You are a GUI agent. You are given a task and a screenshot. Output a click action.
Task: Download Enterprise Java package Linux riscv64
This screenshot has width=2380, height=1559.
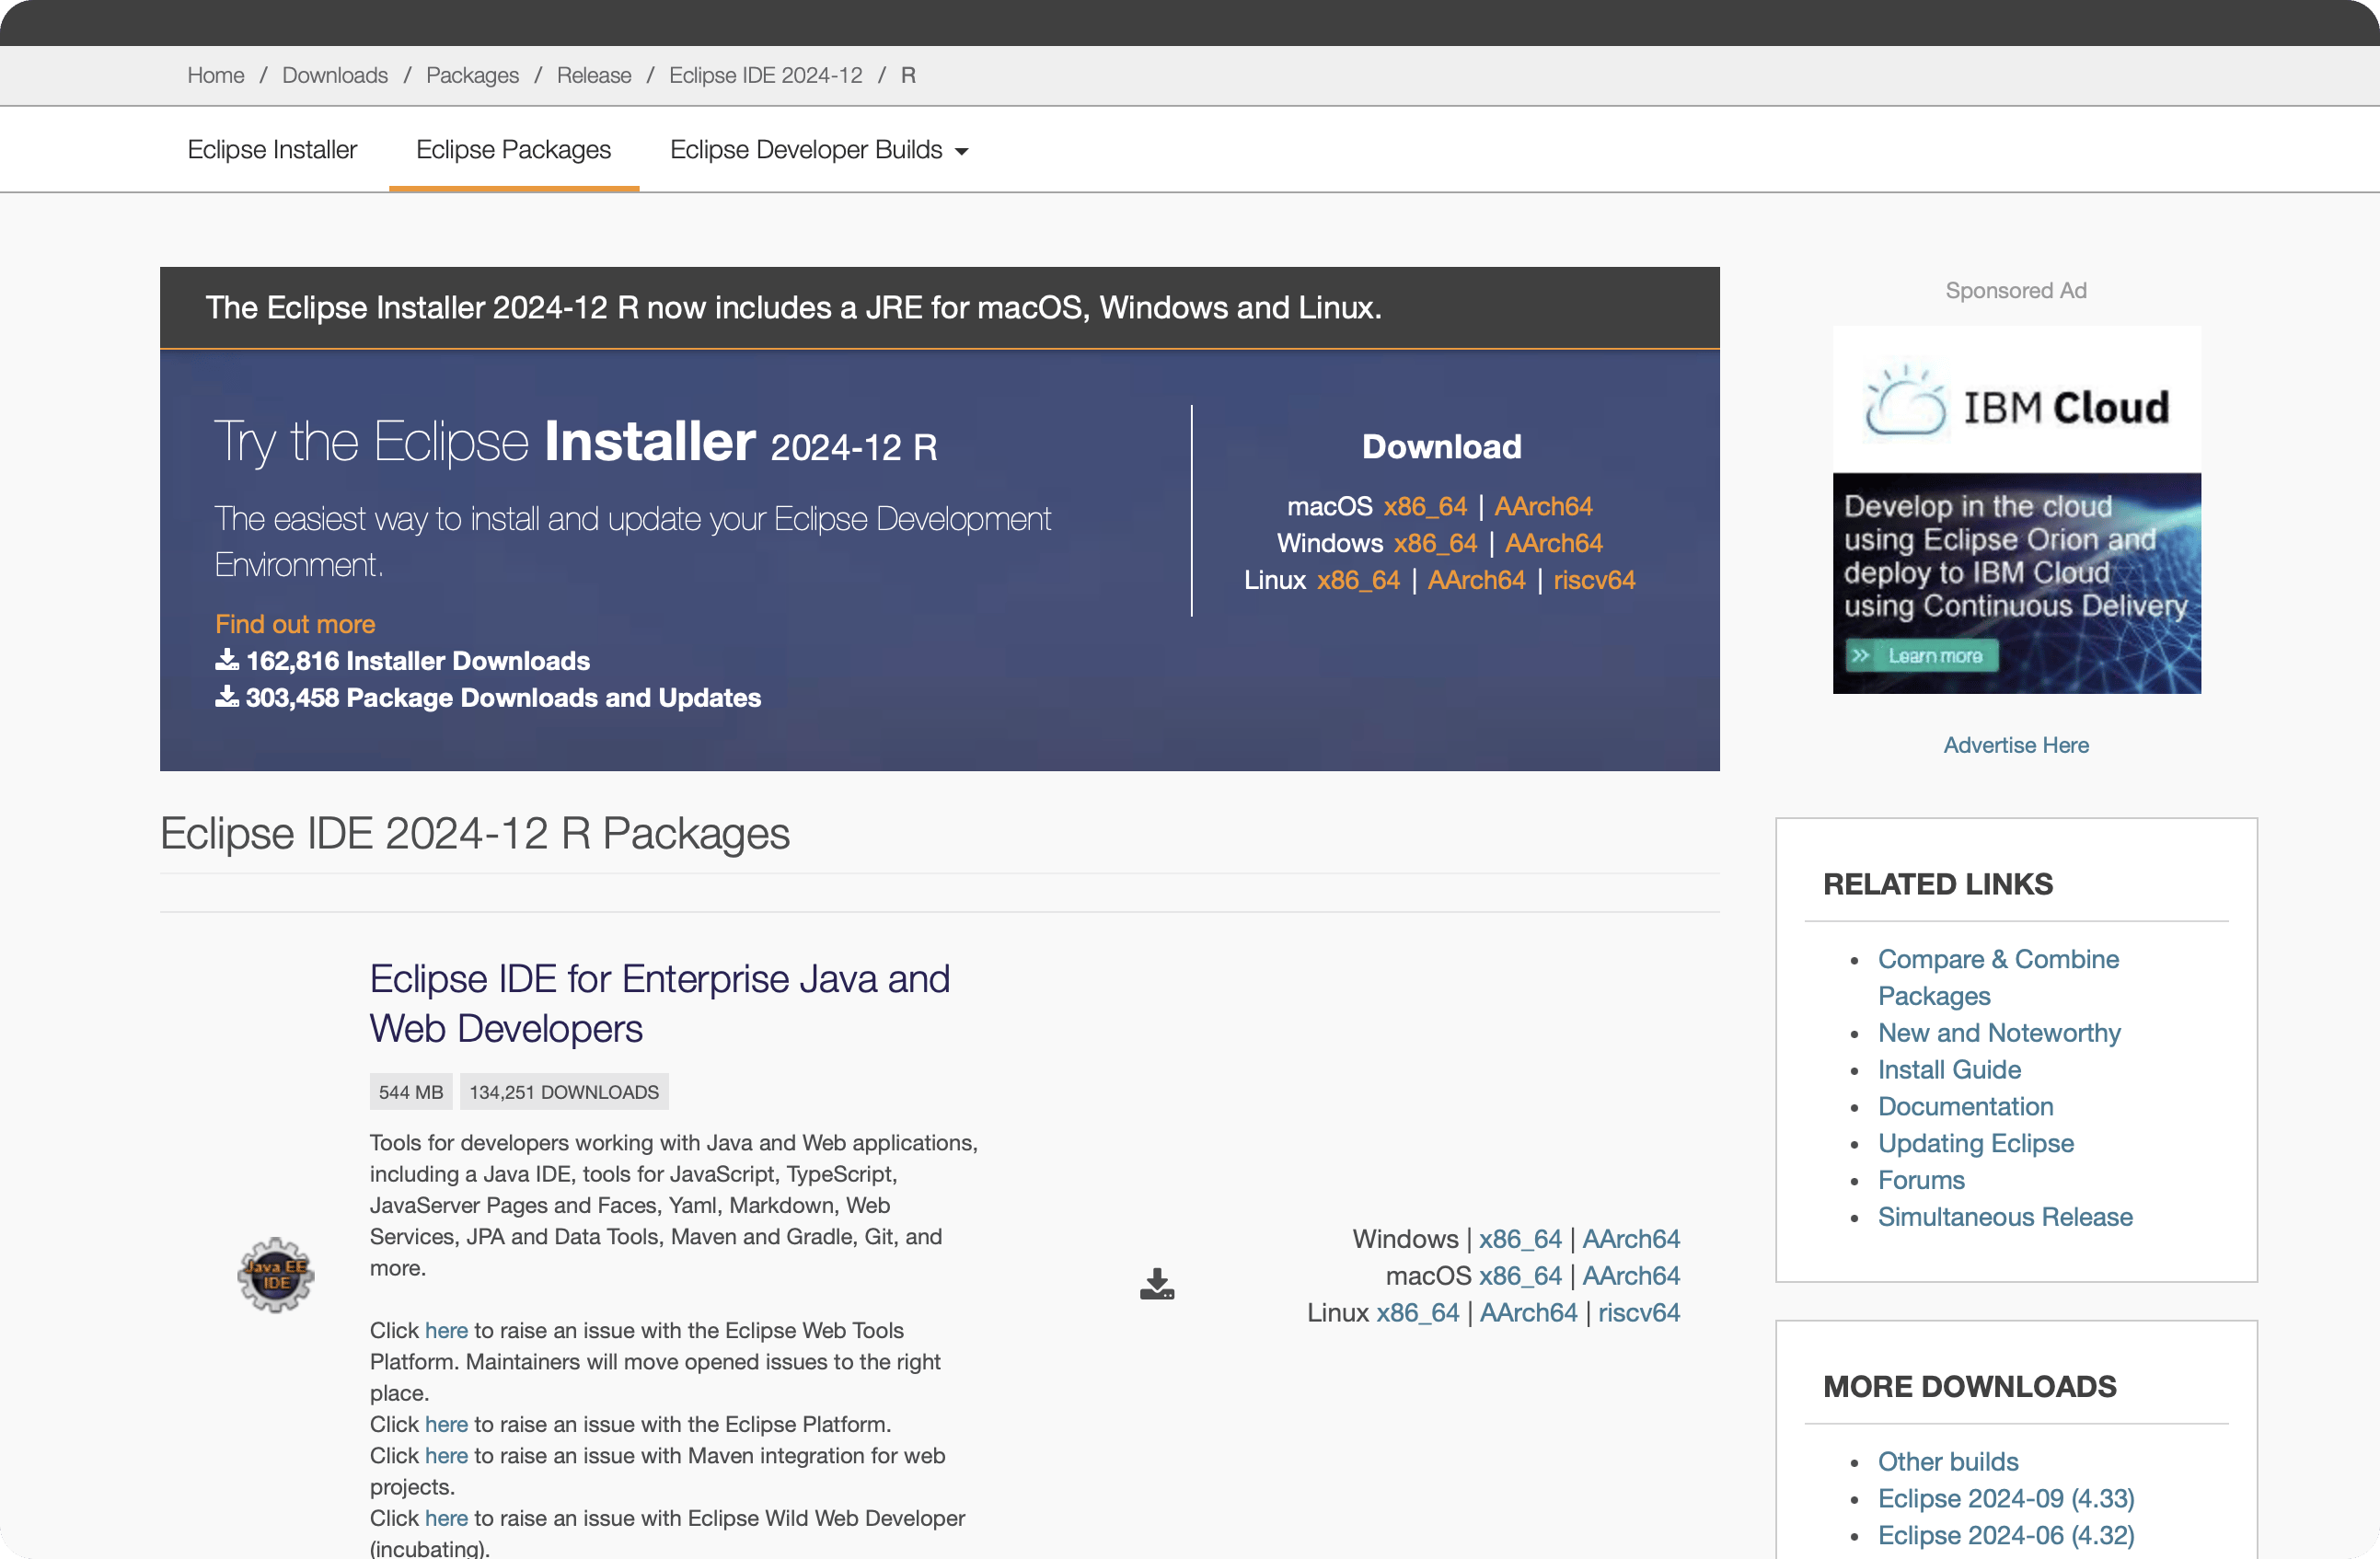click(1639, 1314)
